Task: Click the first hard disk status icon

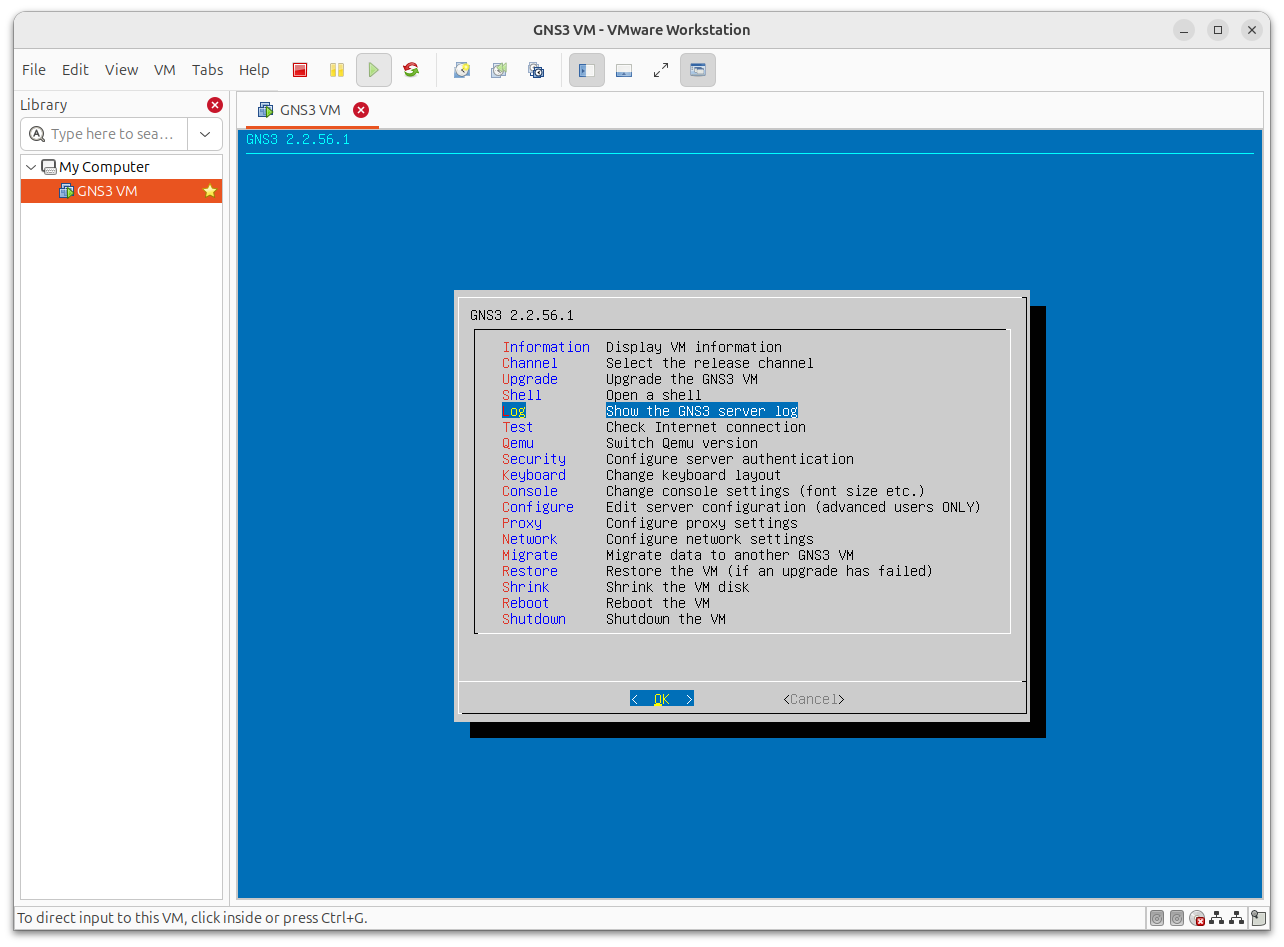Action: click(x=1156, y=918)
